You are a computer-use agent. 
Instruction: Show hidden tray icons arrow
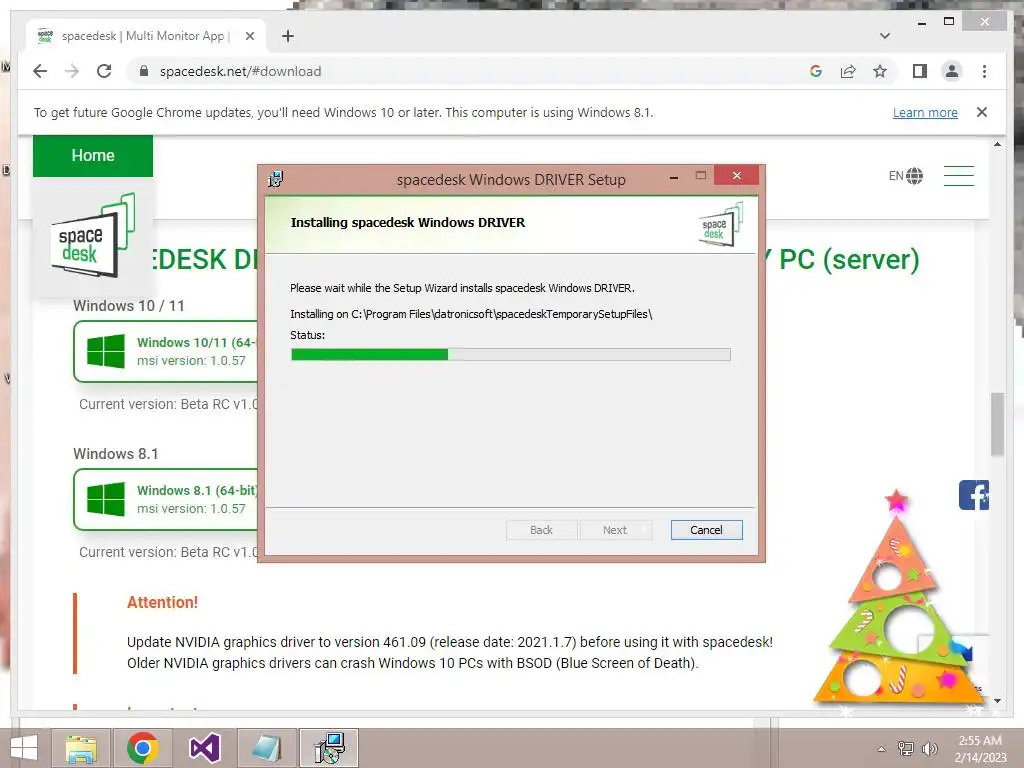click(x=882, y=749)
